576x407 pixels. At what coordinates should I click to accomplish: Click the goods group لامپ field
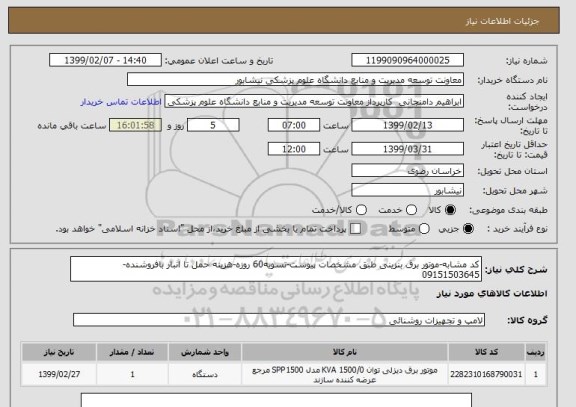(279, 320)
